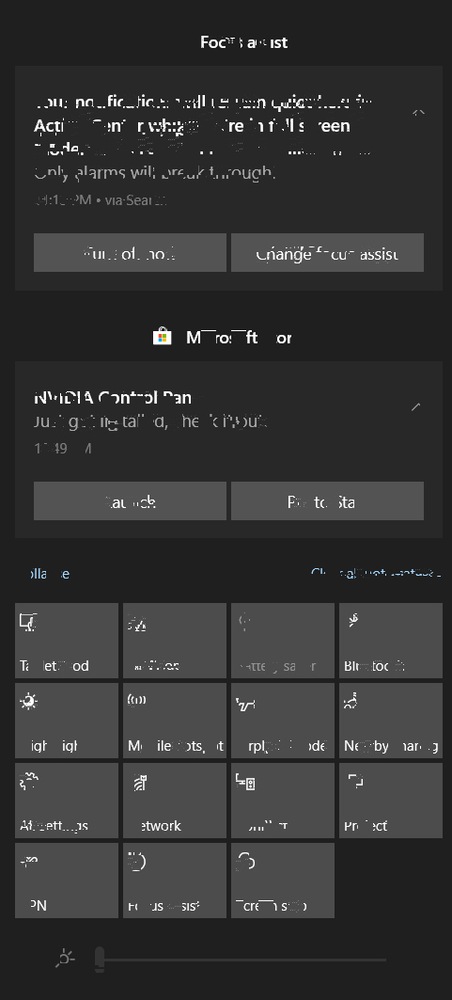Click the Mobile hotspot tile icon

tap(137, 700)
